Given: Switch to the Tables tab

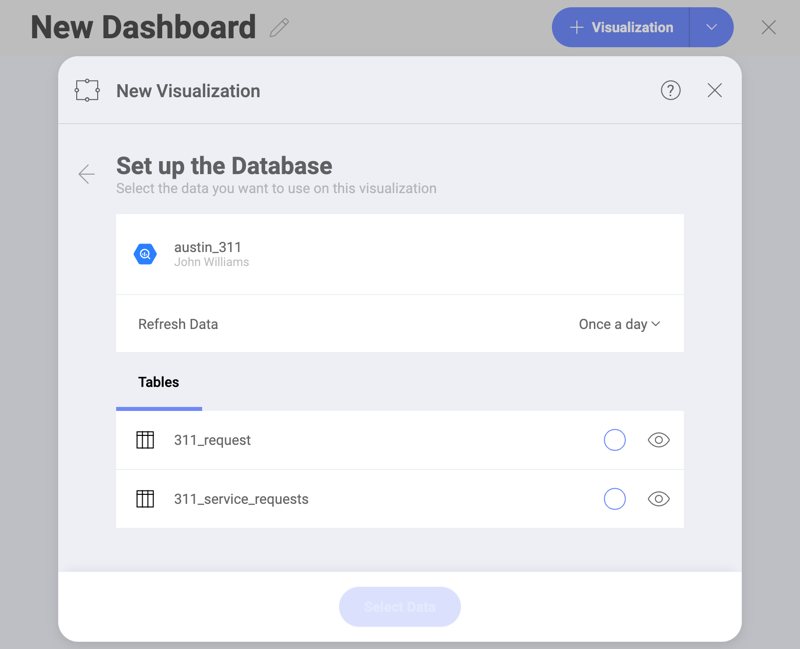Looking at the screenshot, I should tap(159, 382).
